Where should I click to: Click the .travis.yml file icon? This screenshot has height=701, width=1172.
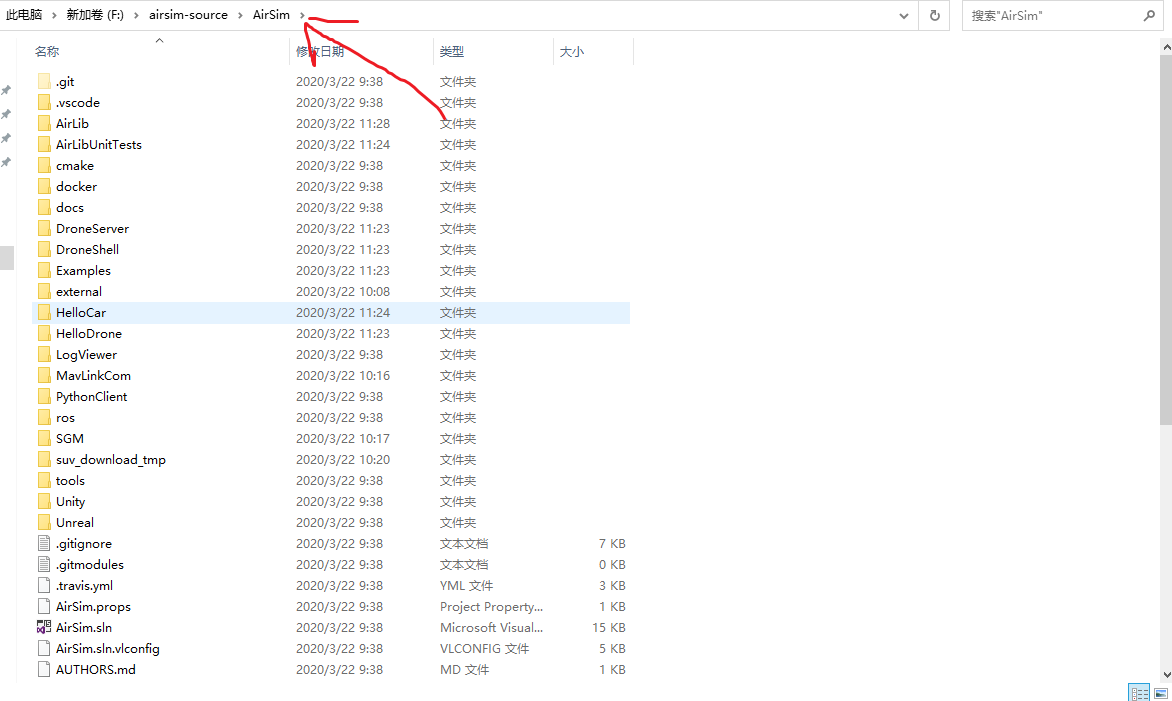click(44, 585)
